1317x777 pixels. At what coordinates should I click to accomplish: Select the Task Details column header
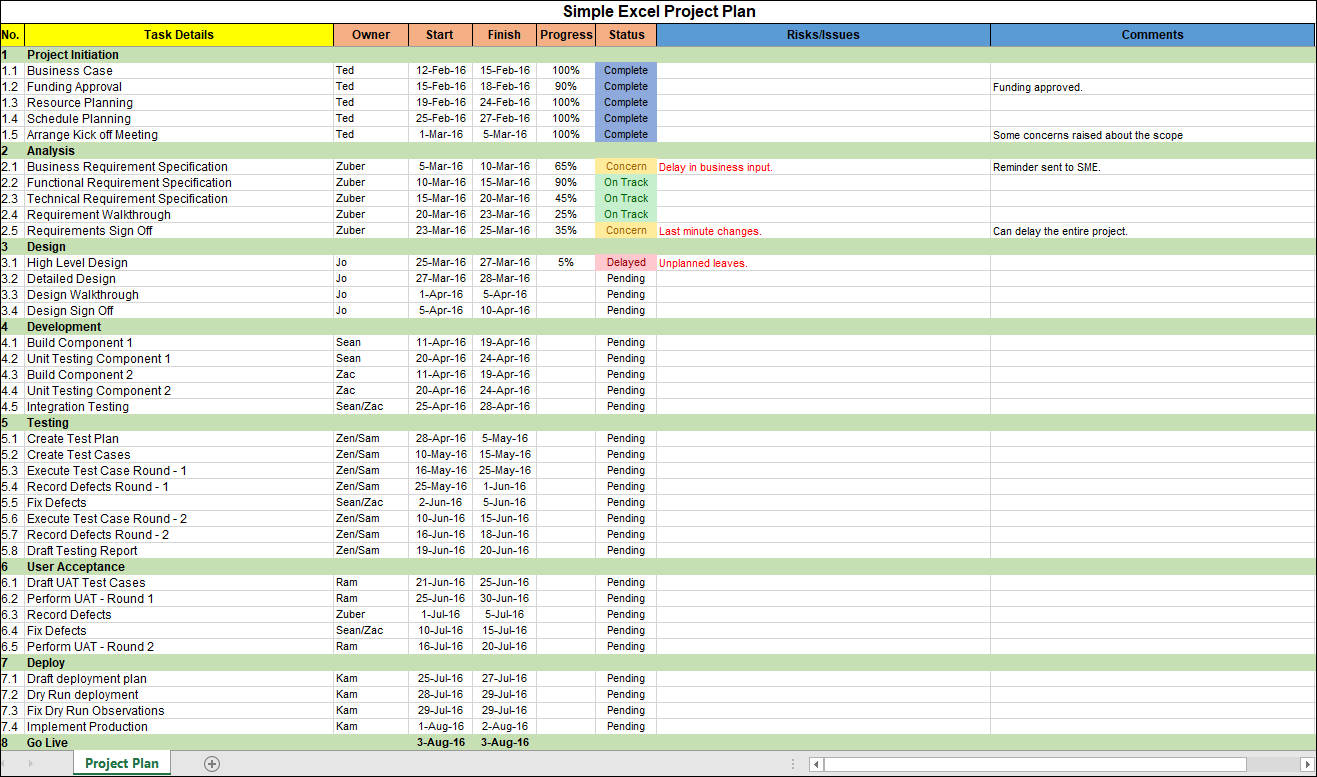pyautogui.click(x=177, y=34)
